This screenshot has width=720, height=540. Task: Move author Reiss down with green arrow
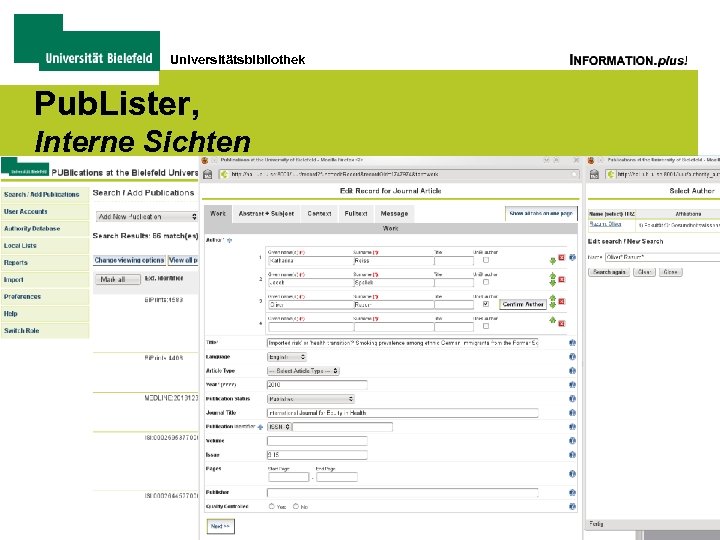point(553,261)
